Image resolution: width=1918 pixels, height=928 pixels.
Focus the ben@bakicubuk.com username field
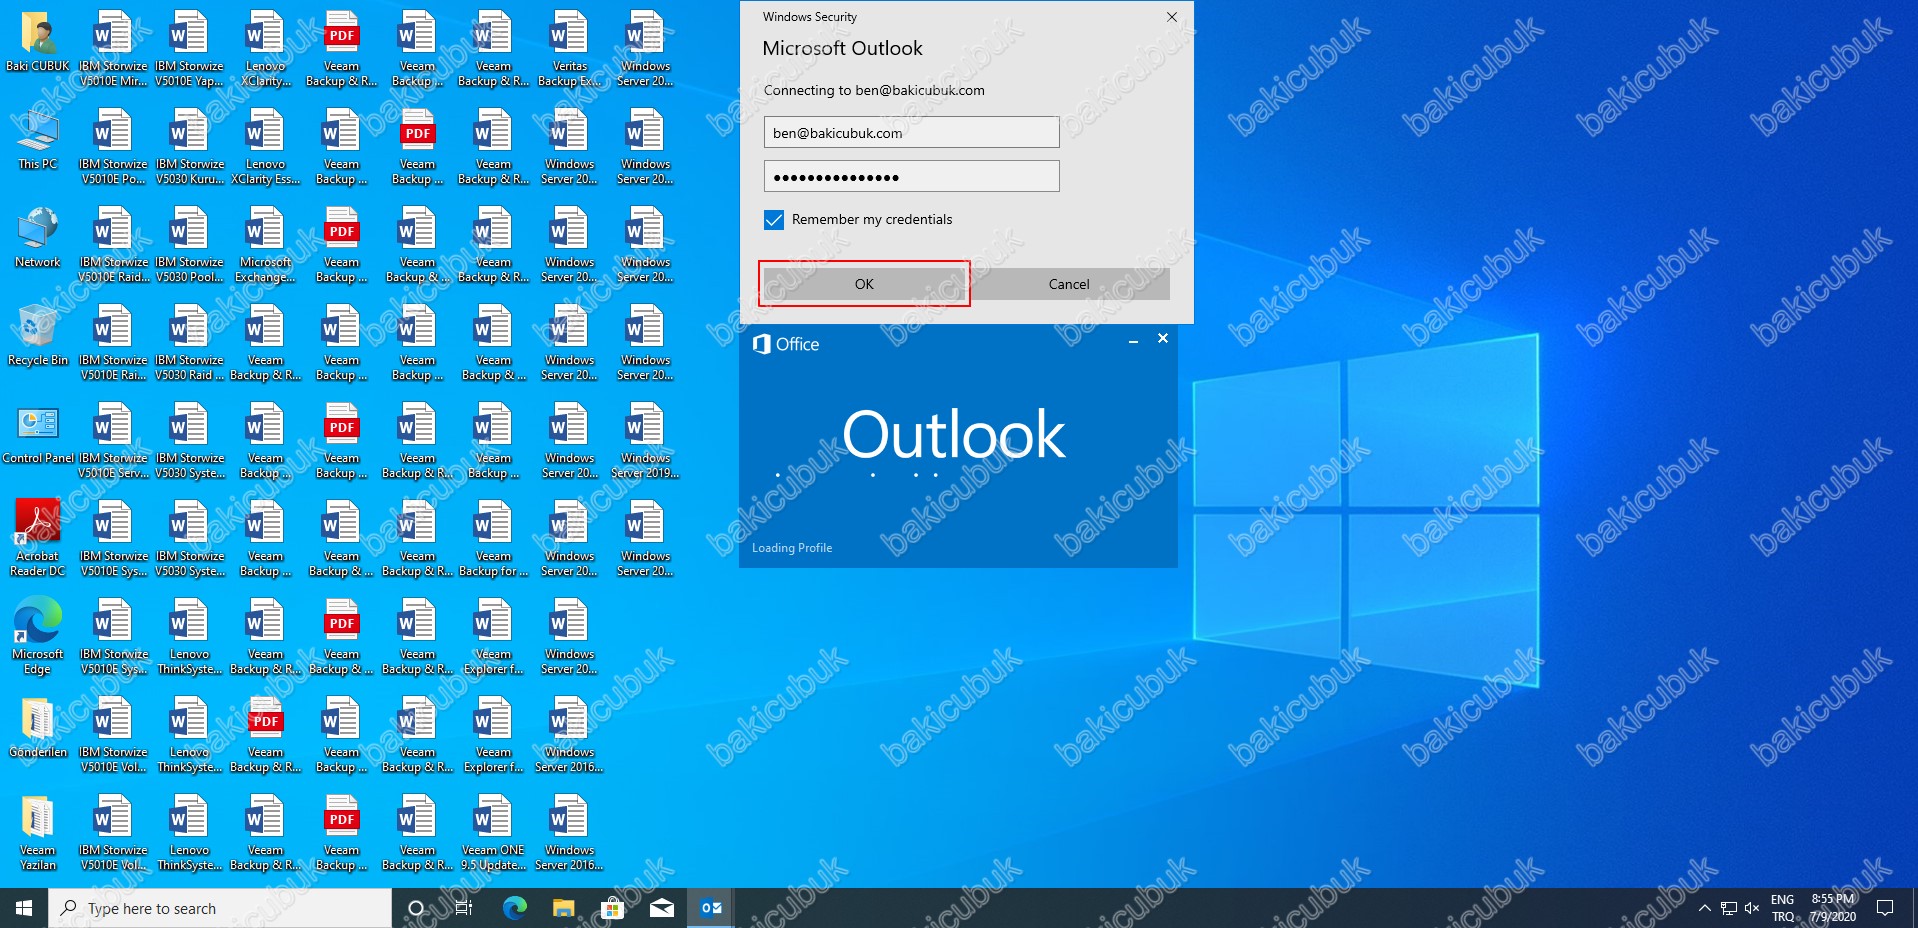pyautogui.click(x=911, y=132)
